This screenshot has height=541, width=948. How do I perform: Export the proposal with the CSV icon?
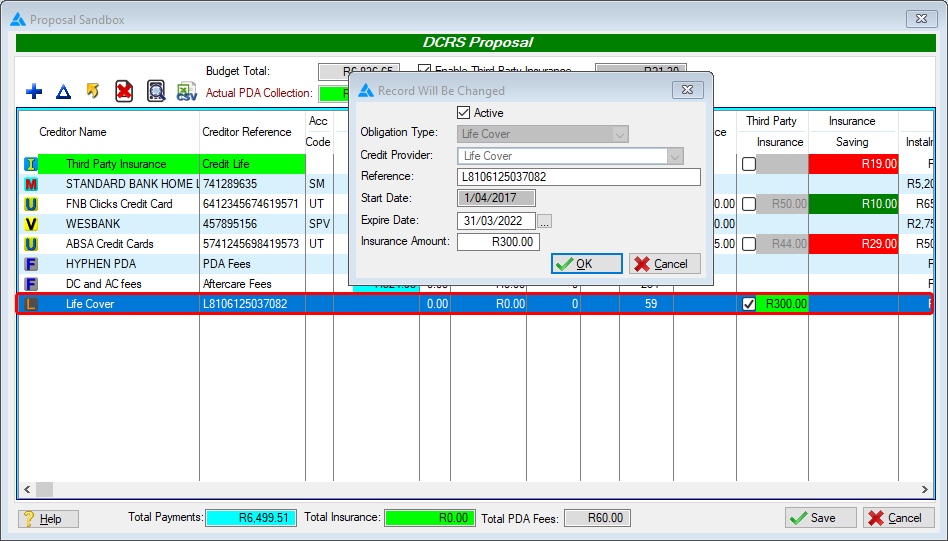point(186,92)
